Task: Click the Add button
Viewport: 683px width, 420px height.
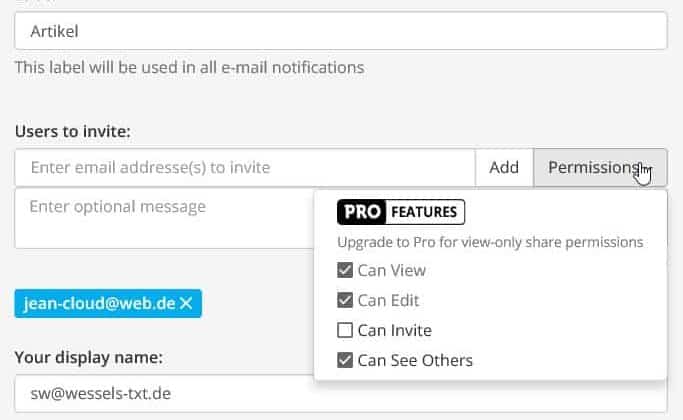Action: pos(504,168)
